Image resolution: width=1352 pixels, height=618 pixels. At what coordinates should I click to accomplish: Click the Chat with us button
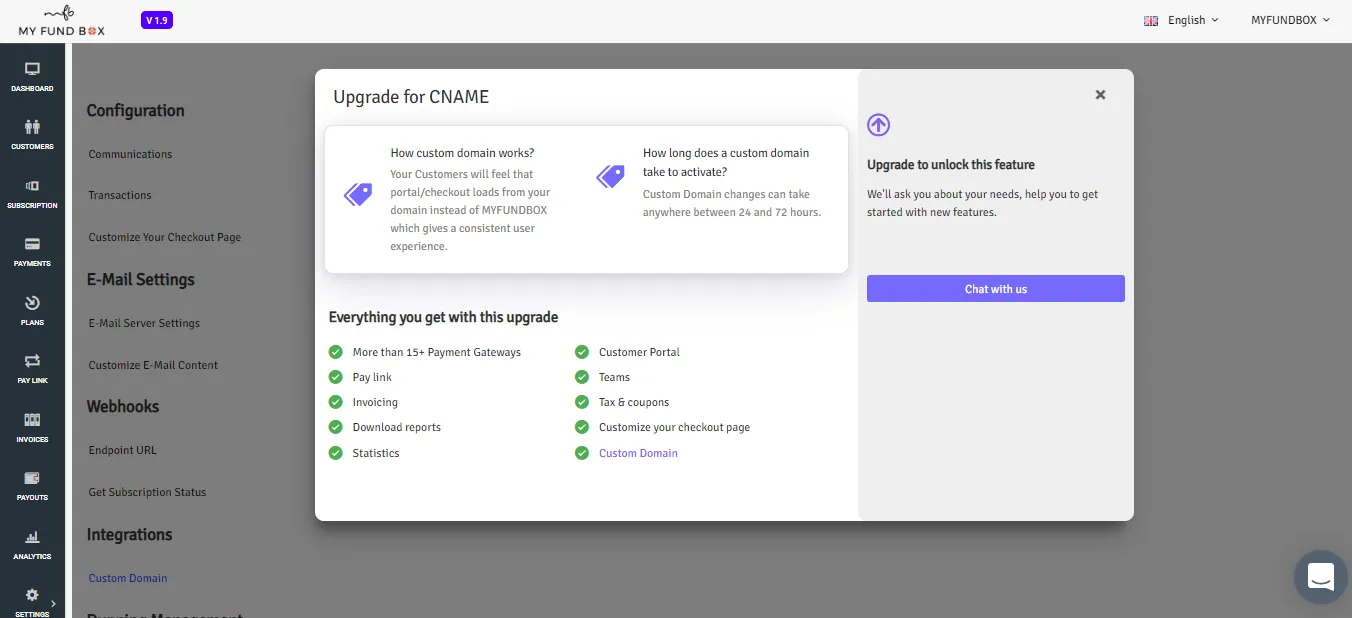pyautogui.click(x=996, y=288)
